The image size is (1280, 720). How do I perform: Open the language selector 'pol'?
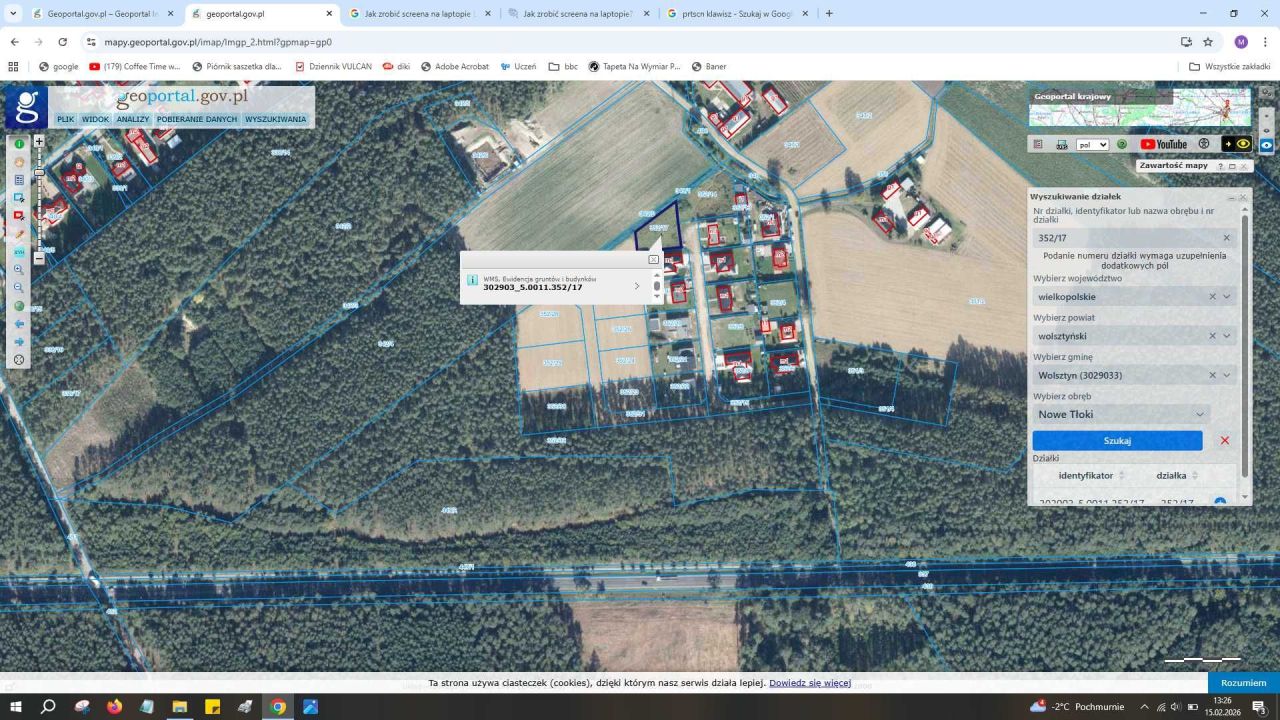pos(1092,144)
